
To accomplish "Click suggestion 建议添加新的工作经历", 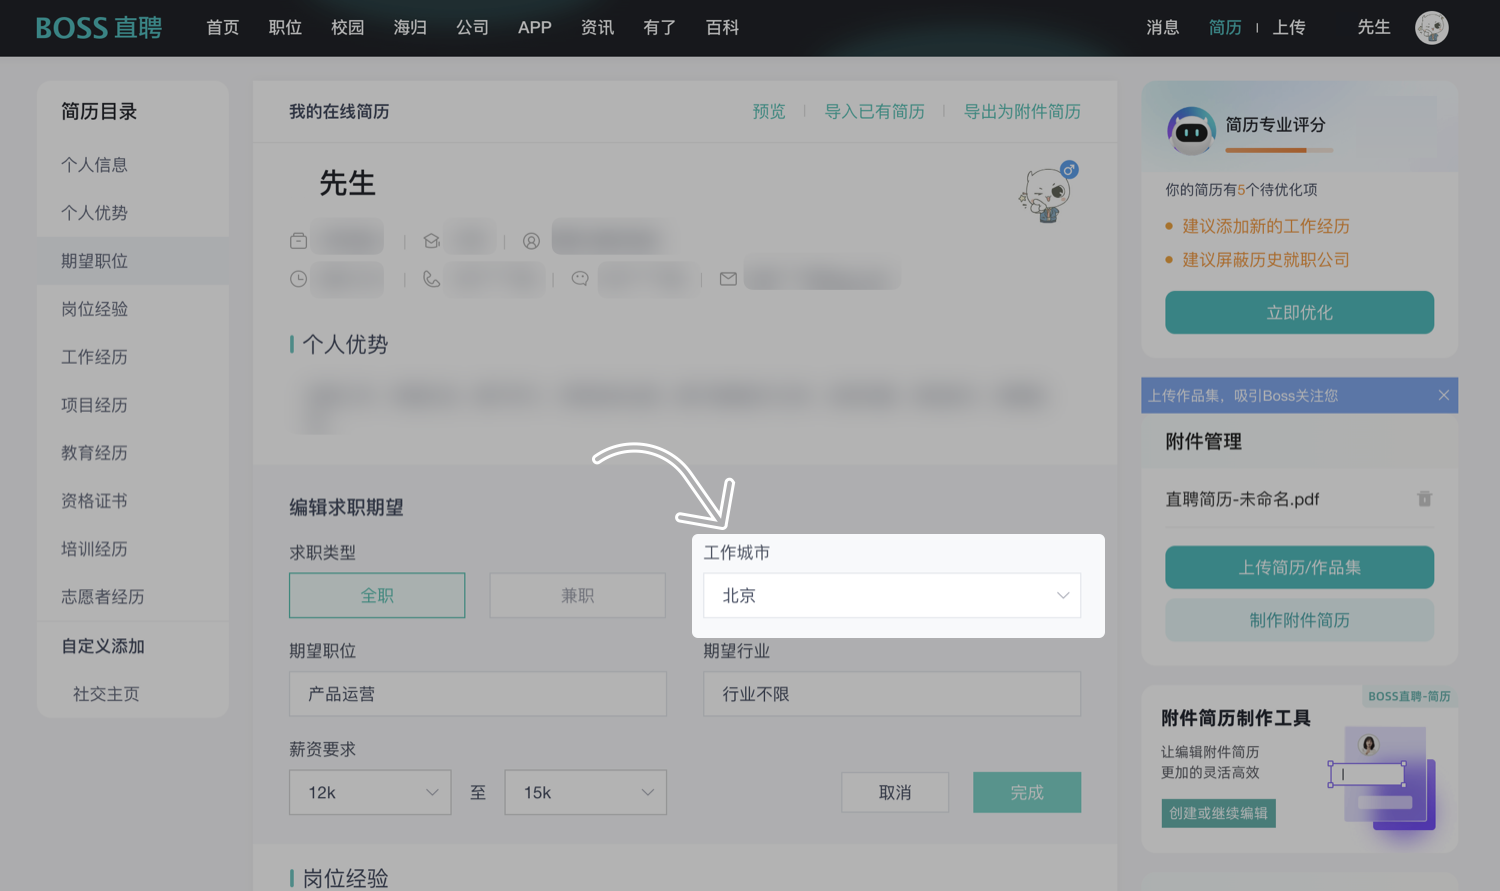I will coord(1266,226).
